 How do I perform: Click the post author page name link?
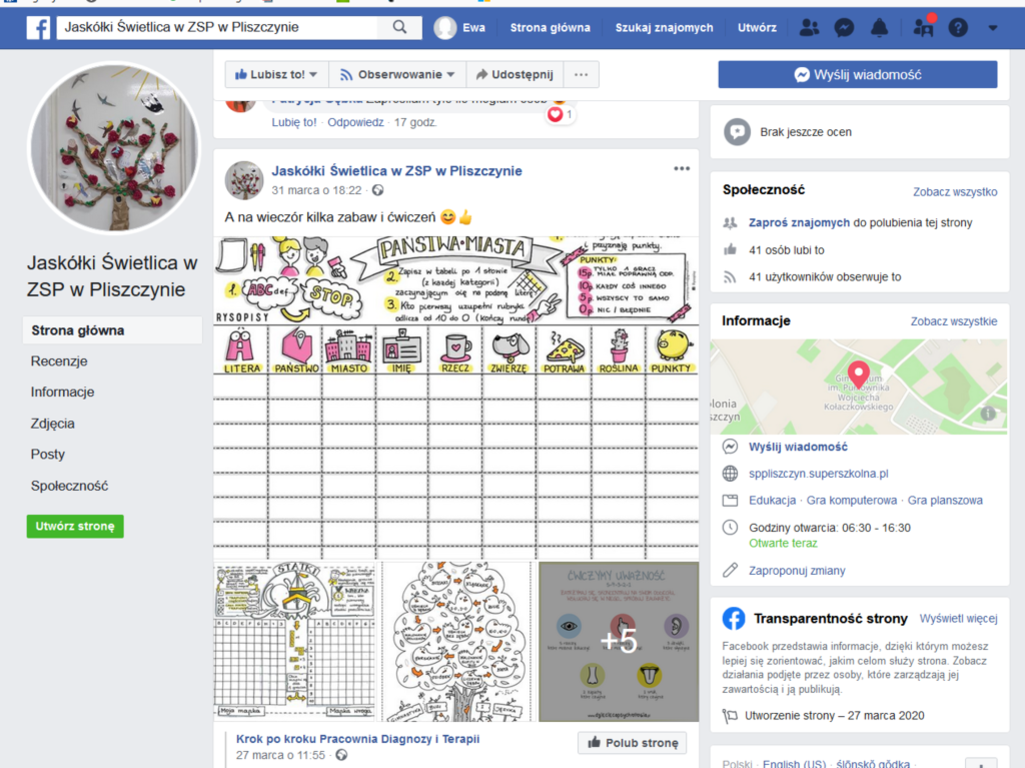(x=397, y=171)
